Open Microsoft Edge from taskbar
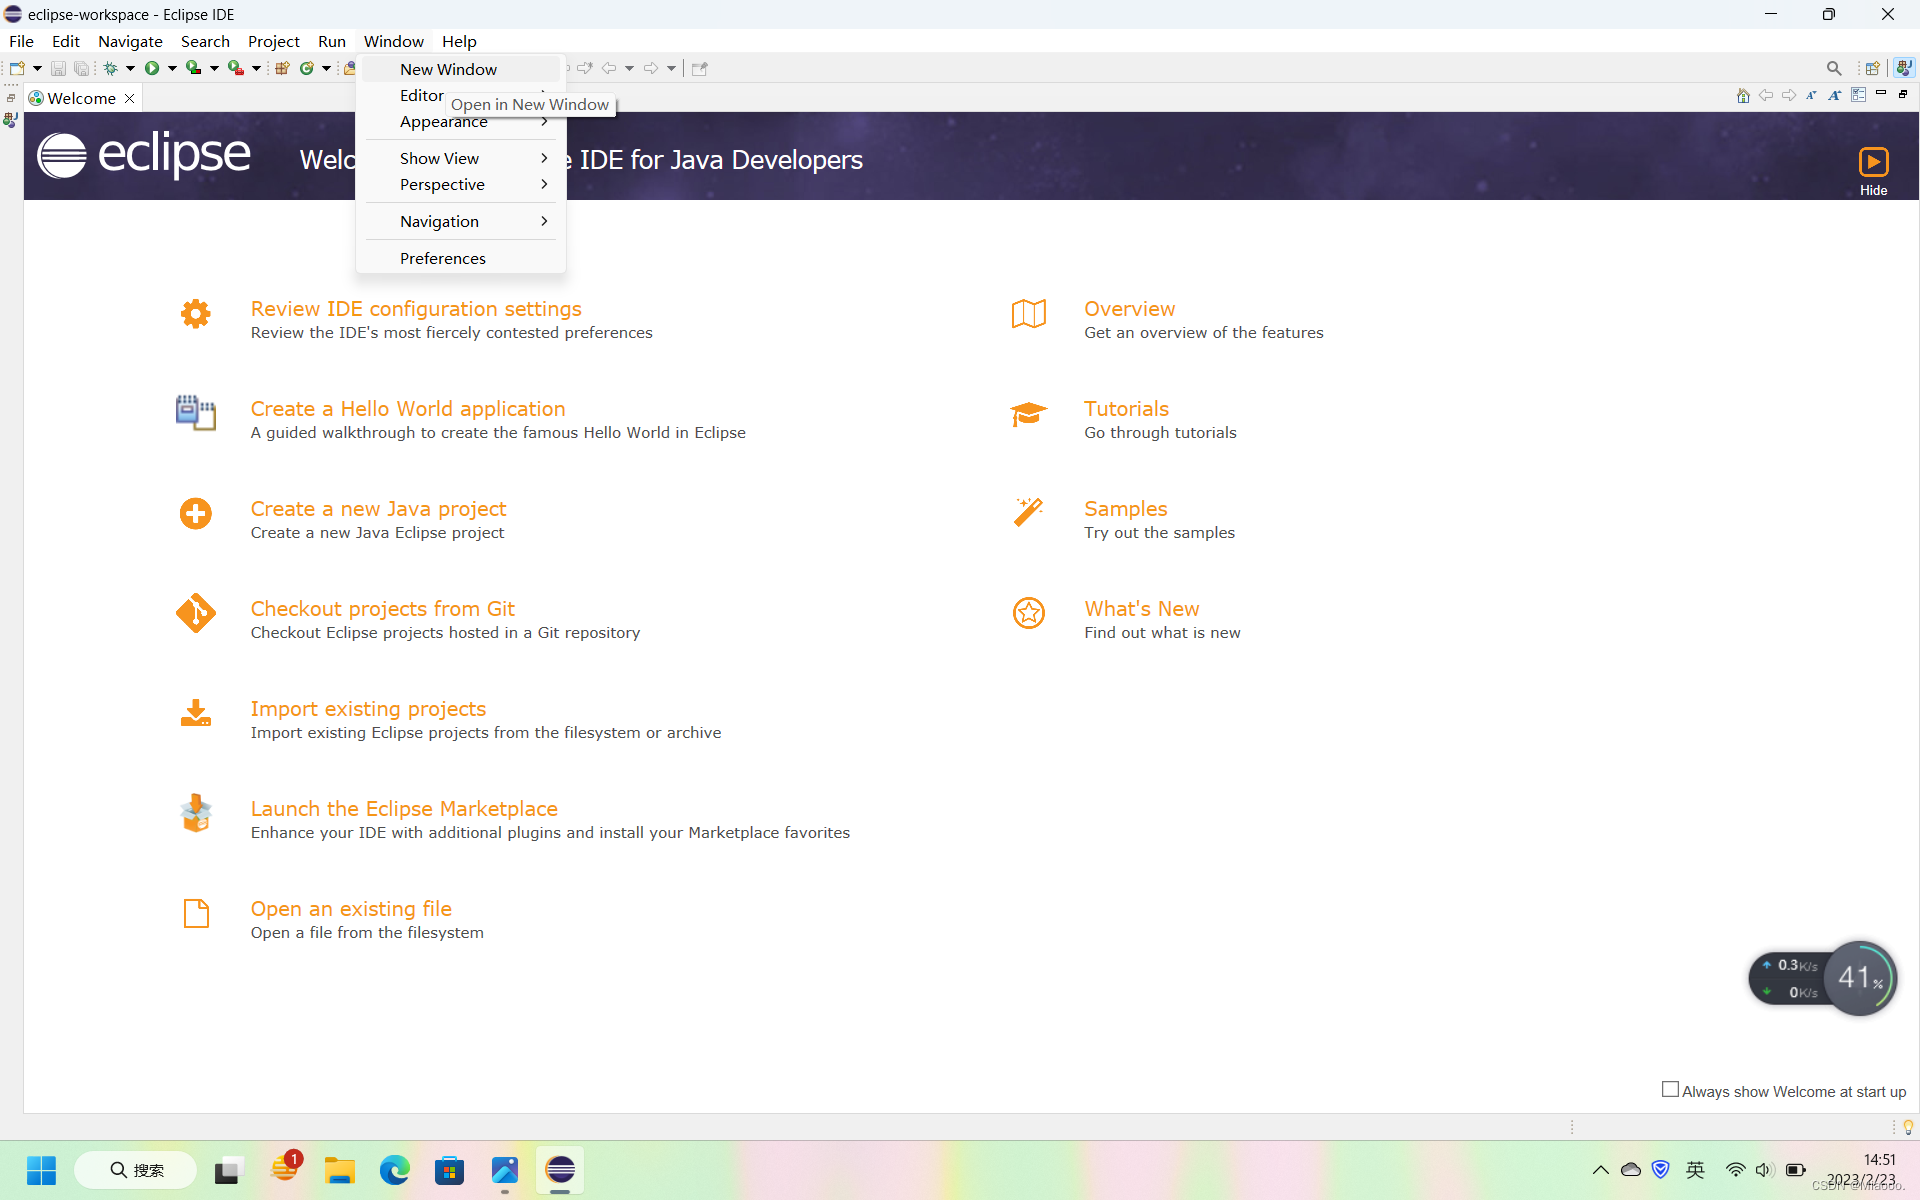 pyautogui.click(x=395, y=1170)
